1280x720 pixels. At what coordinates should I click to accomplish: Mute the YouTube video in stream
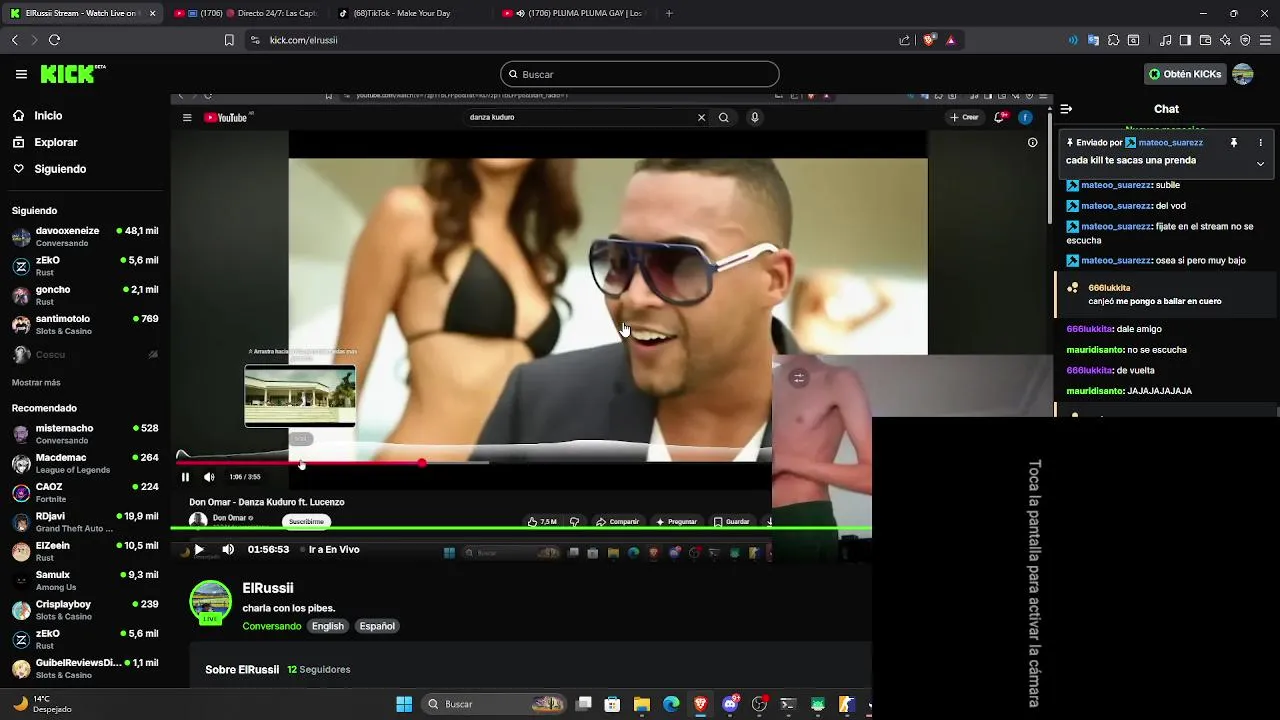pyautogui.click(x=209, y=477)
